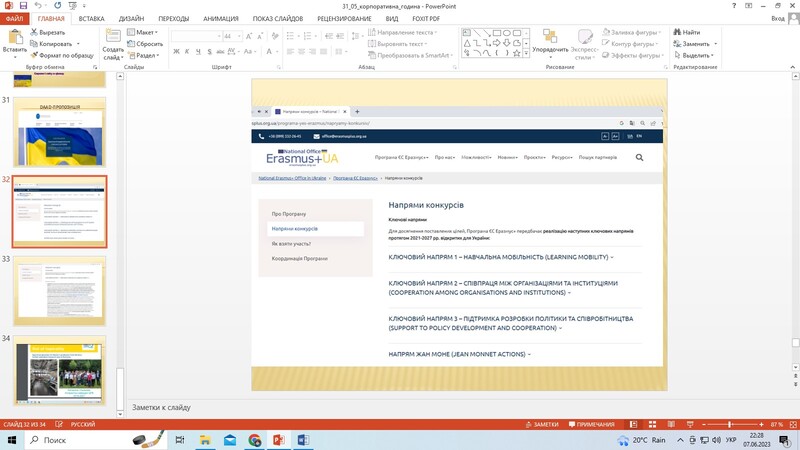
Task: Toggle Normal view button in status bar
Action: point(634,425)
